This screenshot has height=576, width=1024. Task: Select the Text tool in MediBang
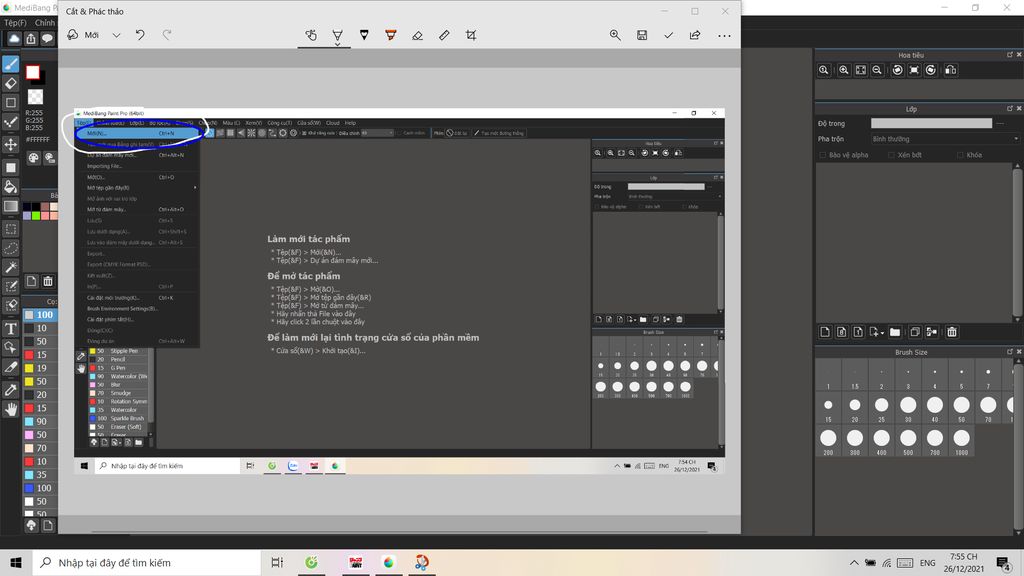pyautogui.click(x=10, y=328)
